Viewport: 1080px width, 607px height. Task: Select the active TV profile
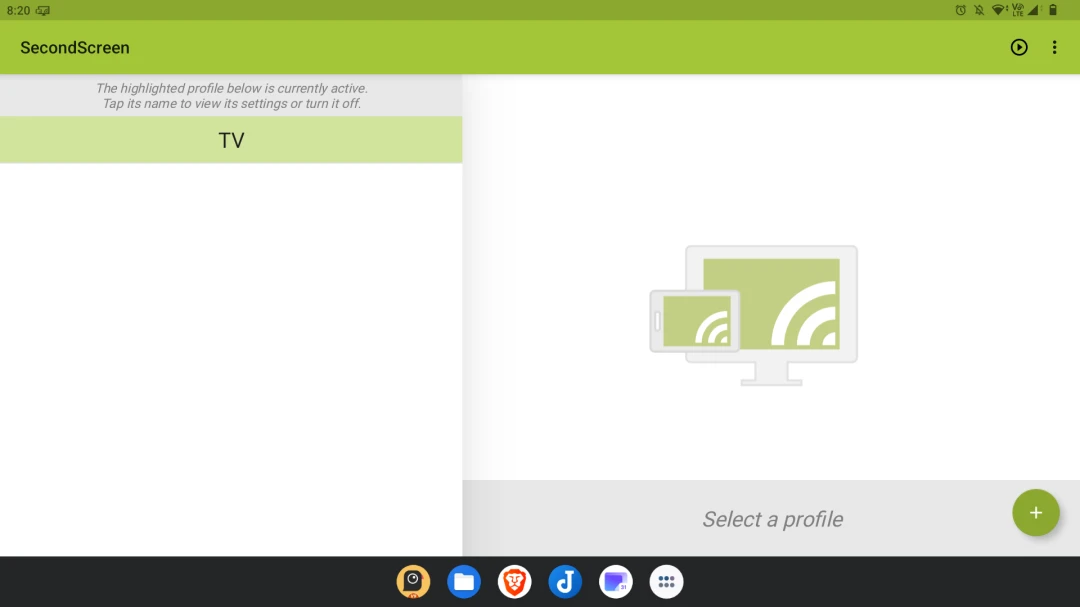(231, 140)
